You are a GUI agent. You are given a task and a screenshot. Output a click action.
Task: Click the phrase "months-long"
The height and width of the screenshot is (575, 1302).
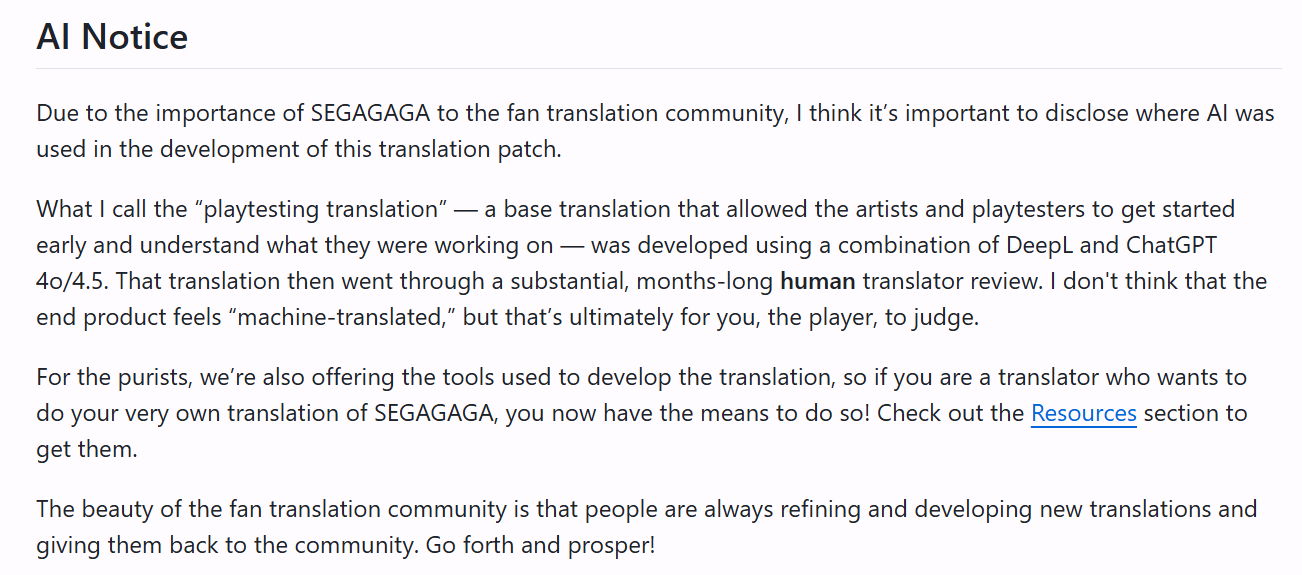tap(707, 281)
